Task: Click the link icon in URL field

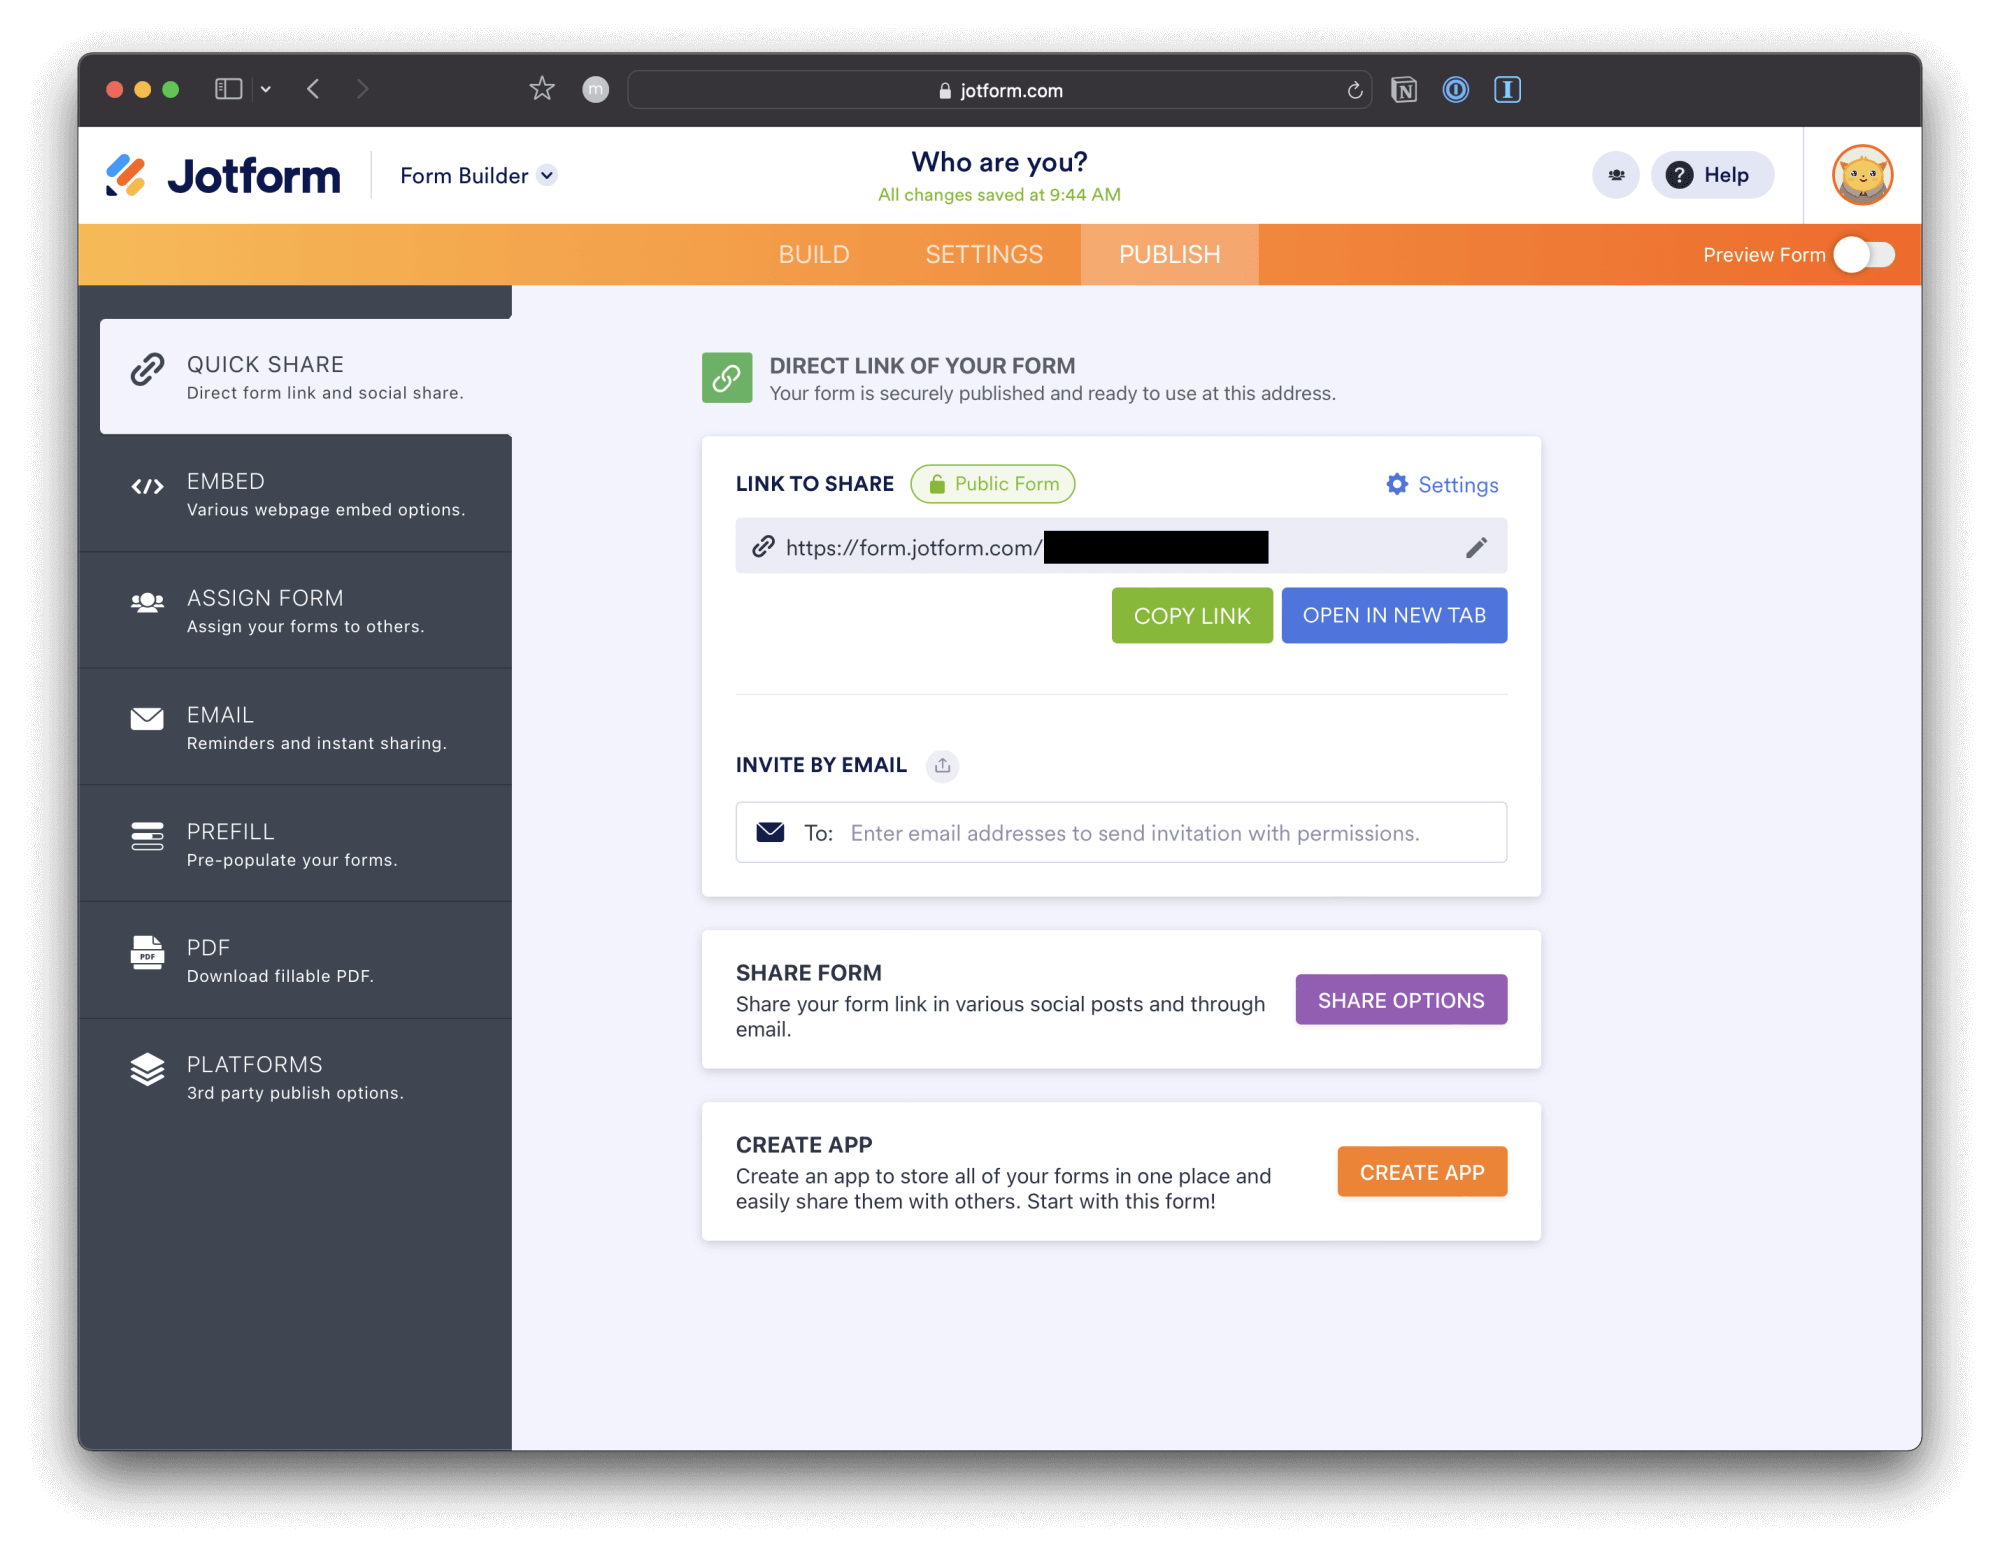Action: [763, 546]
